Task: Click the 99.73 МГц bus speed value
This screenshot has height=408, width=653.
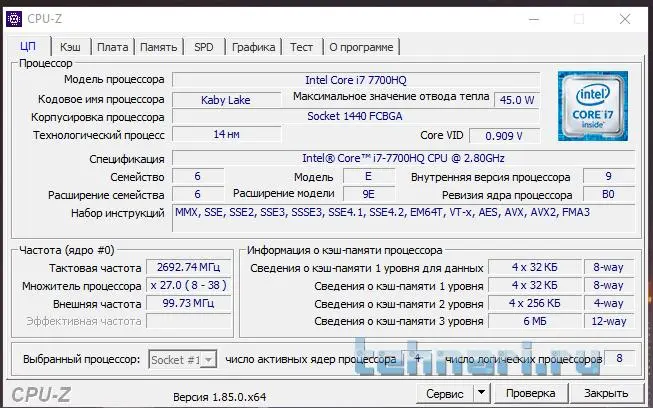Action: [x=189, y=303]
